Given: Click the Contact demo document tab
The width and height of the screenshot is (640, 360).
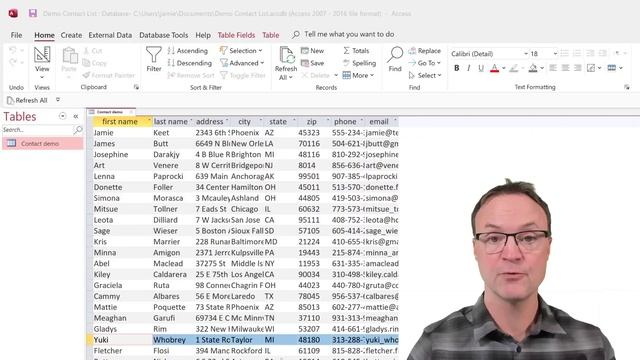Looking at the screenshot, I should 110,112.
